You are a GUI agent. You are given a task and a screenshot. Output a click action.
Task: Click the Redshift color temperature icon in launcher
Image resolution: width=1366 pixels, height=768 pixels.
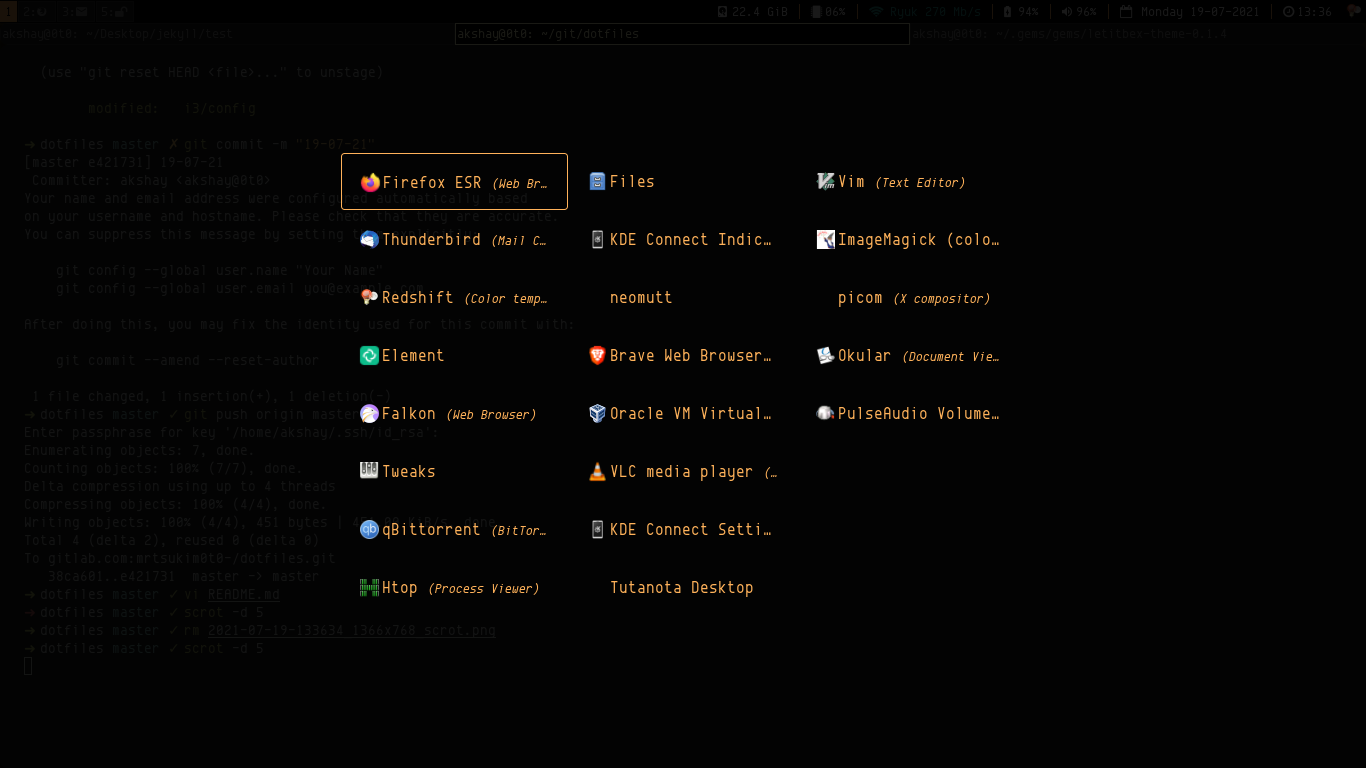tap(370, 298)
